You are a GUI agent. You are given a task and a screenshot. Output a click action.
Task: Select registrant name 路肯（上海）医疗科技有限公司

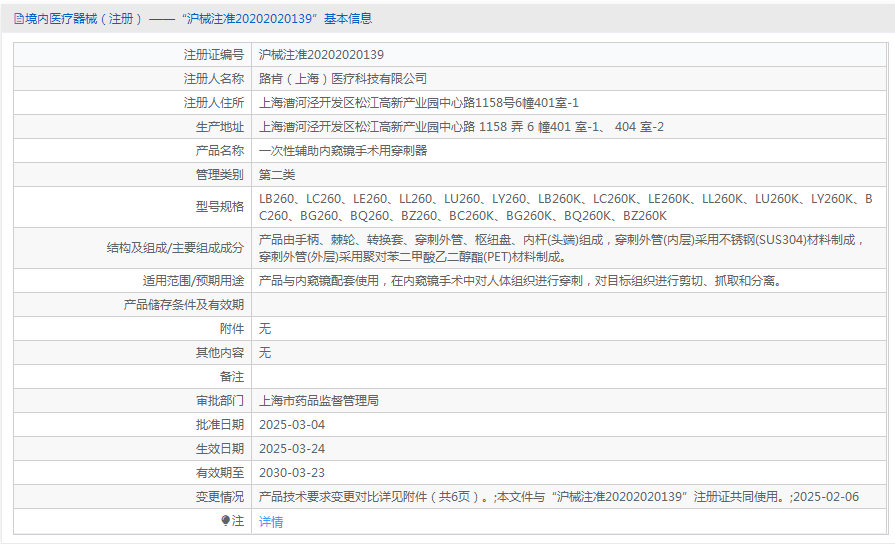pos(342,79)
